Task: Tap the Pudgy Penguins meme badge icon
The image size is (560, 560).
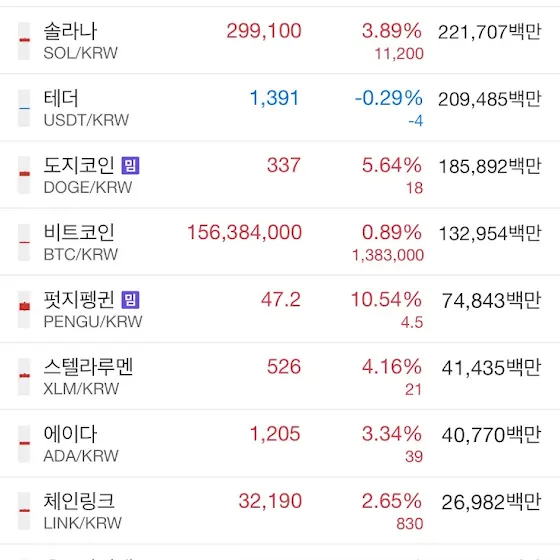Action: pos(130,300)
